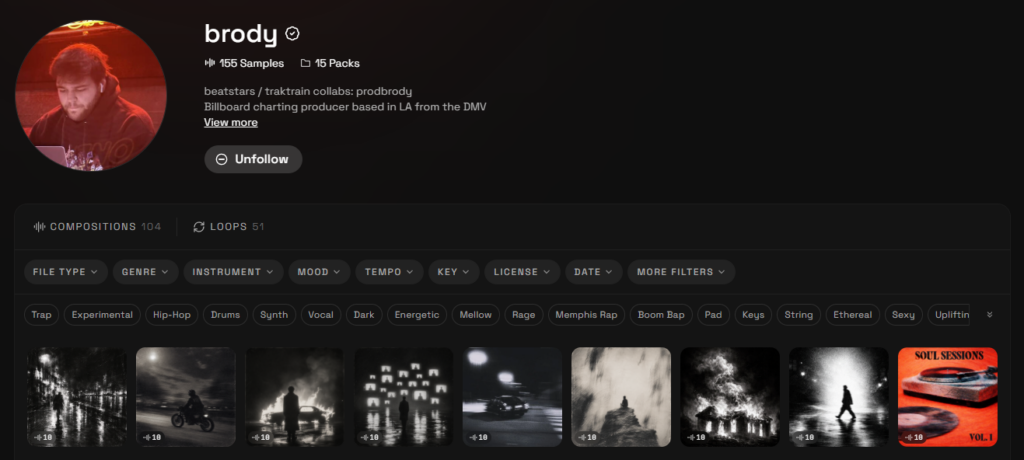Click the verified badge next to brody
The height and width of the screenshot is (460, 1024).
point(293,34)
